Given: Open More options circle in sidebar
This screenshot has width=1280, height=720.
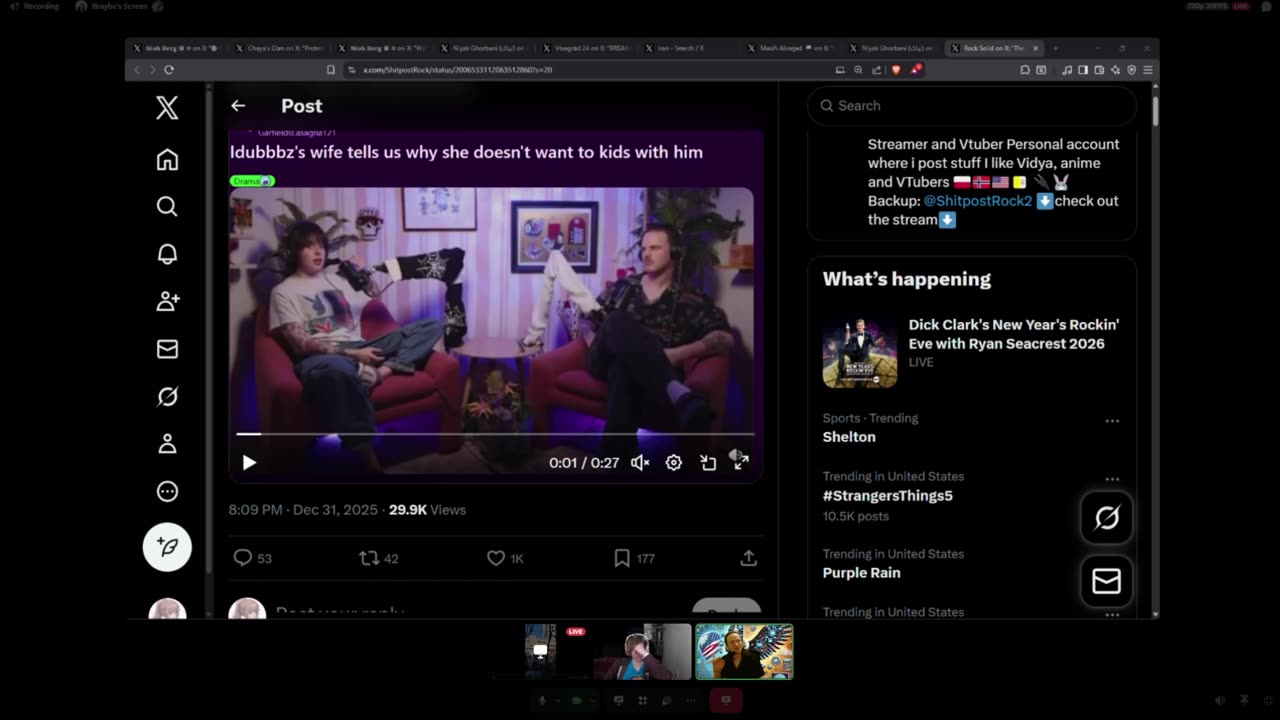Looking at the screenshot, I should click(x=167, y=491).
